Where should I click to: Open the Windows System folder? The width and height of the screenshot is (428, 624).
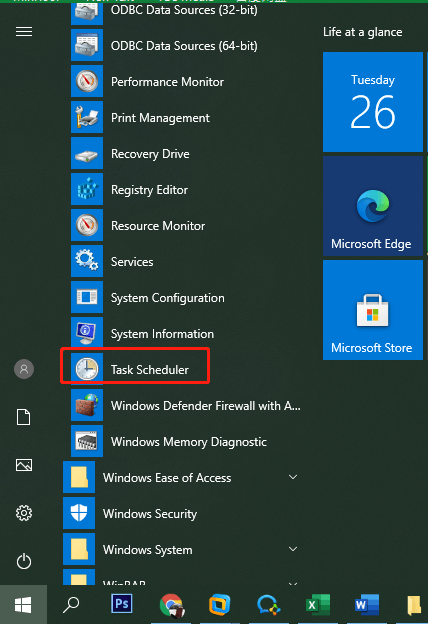click(x=182, y=549)
